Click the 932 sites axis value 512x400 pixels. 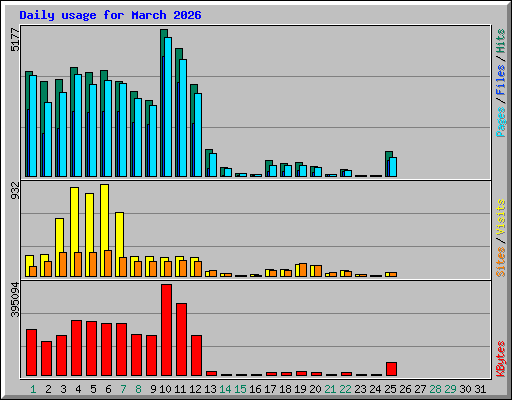click(x=15, y=191)
